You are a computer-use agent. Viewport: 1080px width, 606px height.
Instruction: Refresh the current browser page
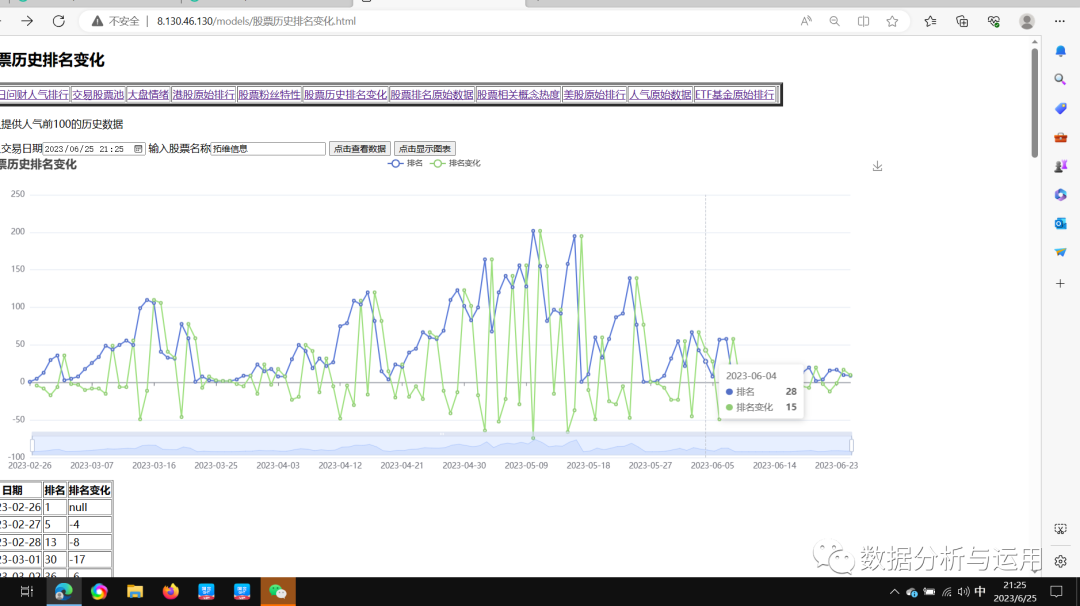click(59, 21)
